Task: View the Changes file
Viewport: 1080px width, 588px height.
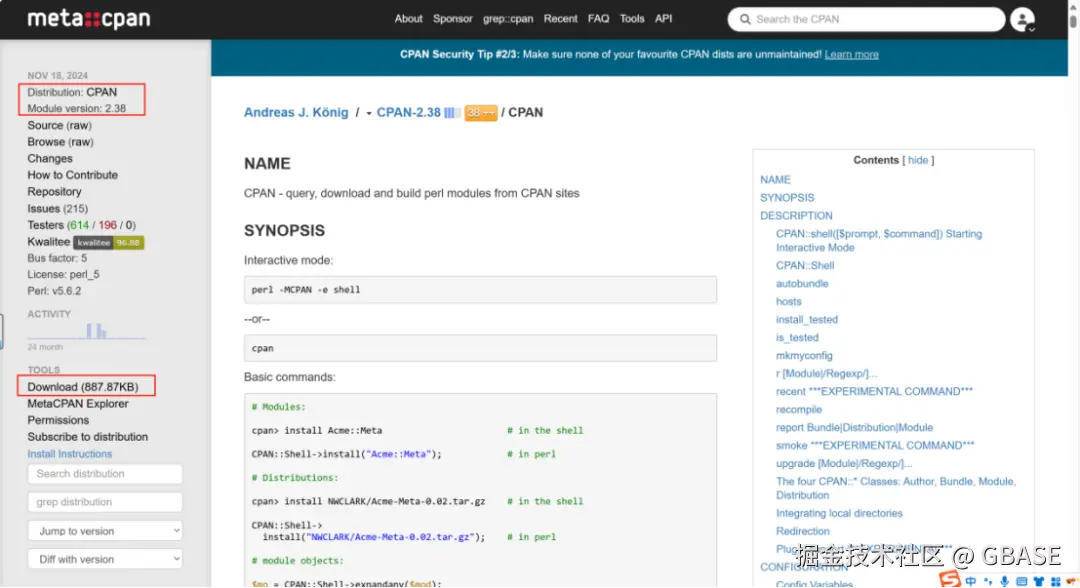Action: click(x=50, y=158)
